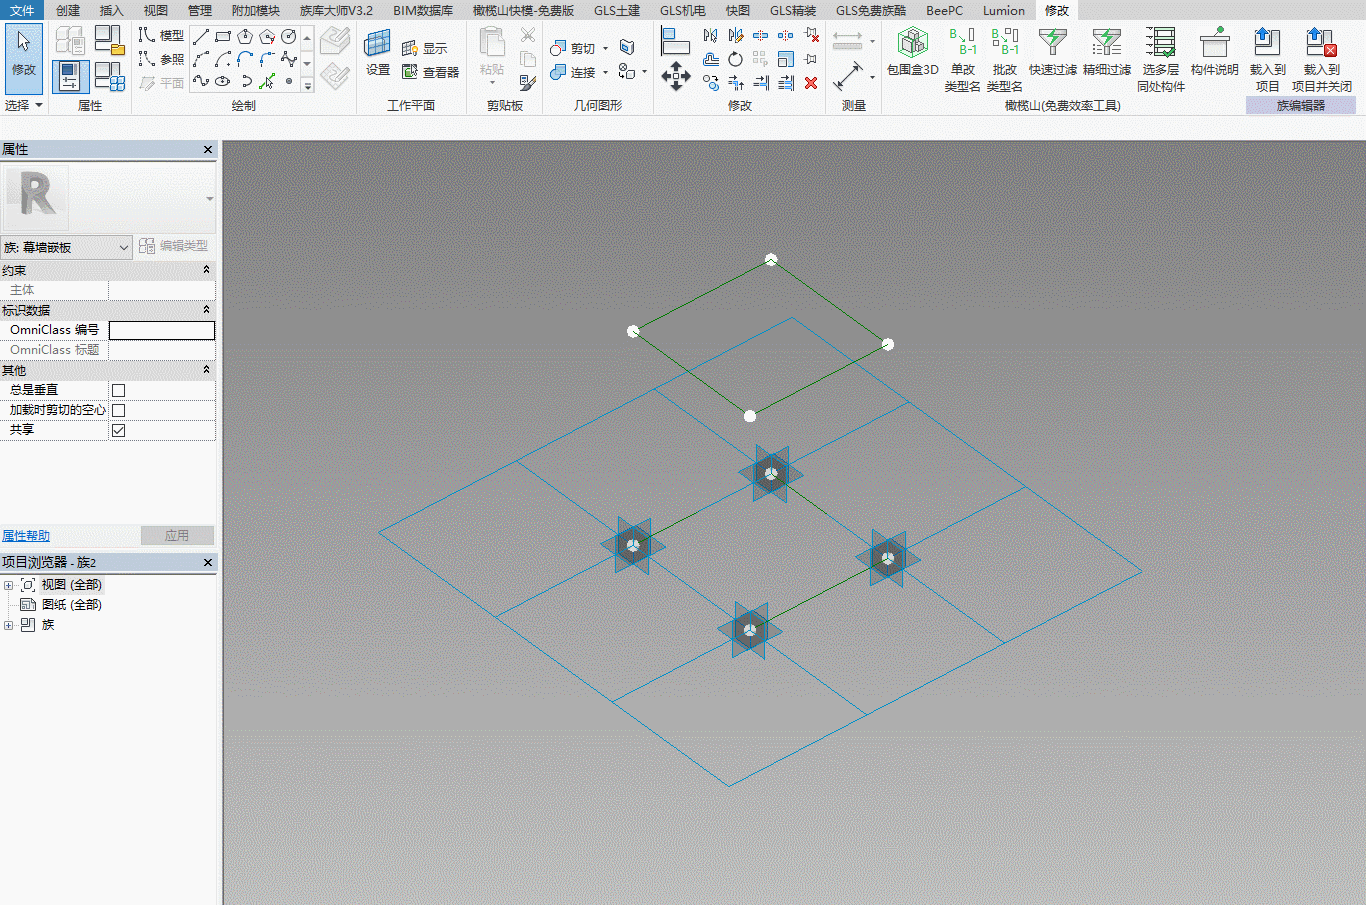Switch to the 插入 ribbon tab
The width and height of the screenshot is (1366, 905).
112,10
